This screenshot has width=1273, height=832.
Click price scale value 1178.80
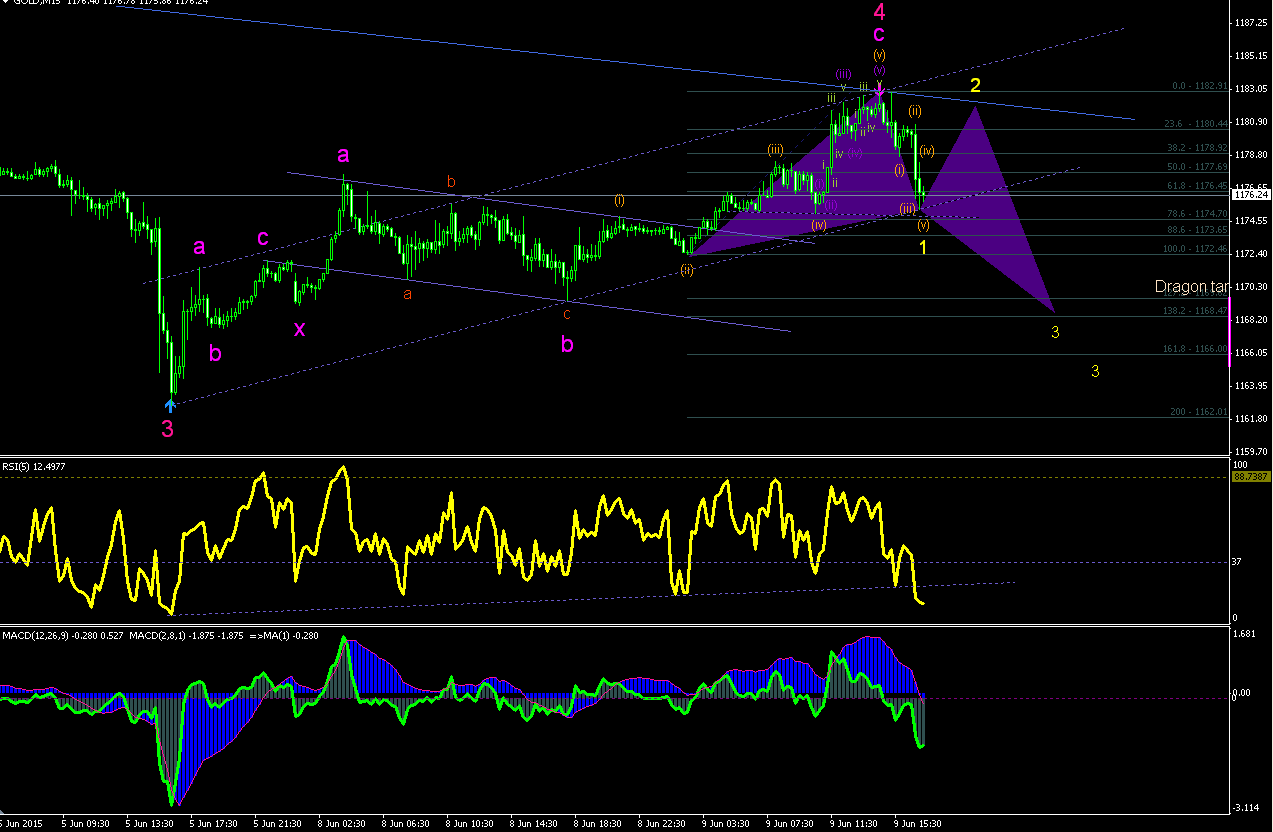(1253, 154)
